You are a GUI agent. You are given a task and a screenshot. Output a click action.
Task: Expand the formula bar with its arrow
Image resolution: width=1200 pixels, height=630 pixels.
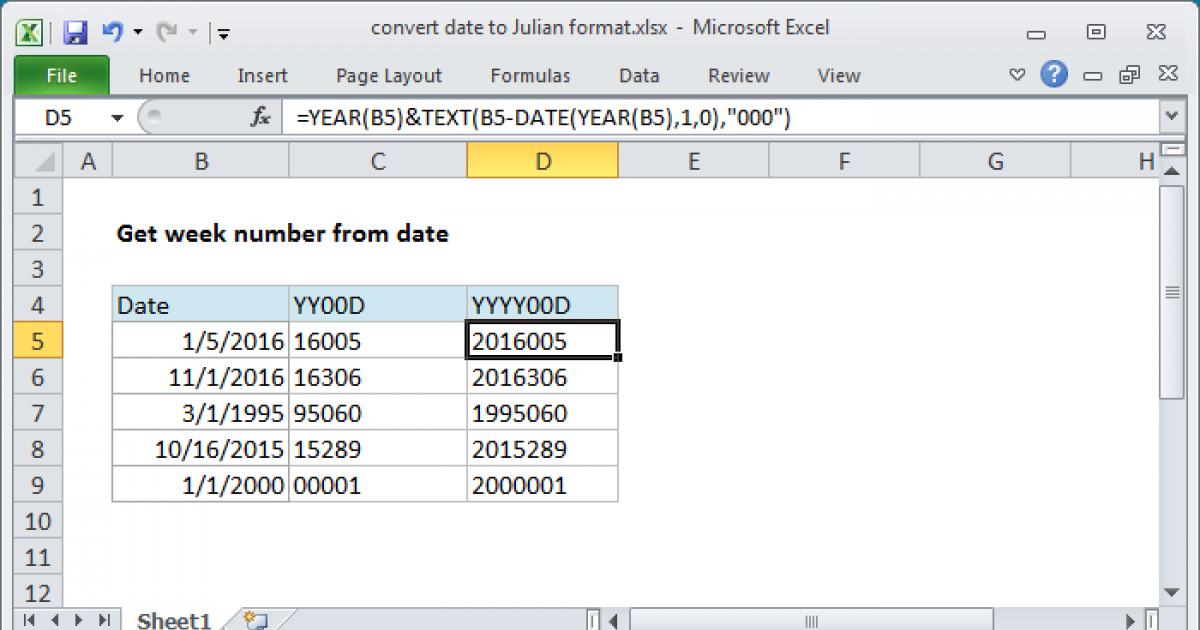(1171, 117)
